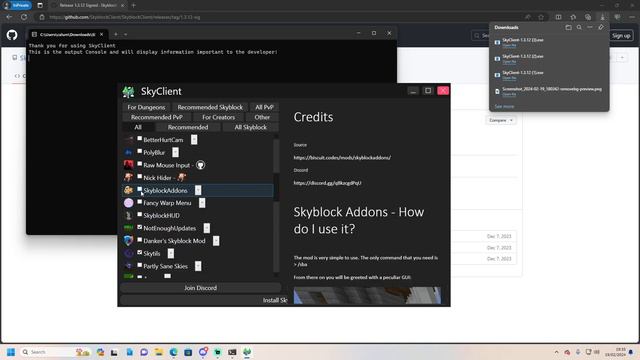Open more options in the Downloads panel
Viewport: 640px width, 360px height.
(590, 27)
